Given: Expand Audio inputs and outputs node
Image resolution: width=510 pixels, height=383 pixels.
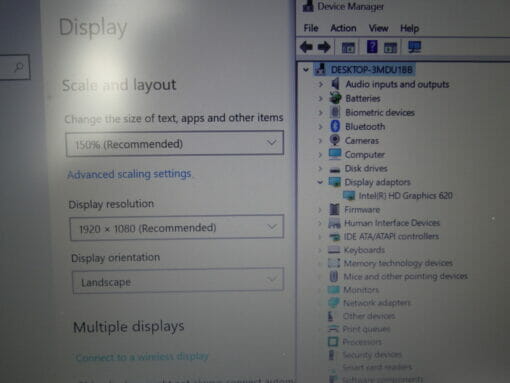Looking at the screenshot, I should 321,84.
